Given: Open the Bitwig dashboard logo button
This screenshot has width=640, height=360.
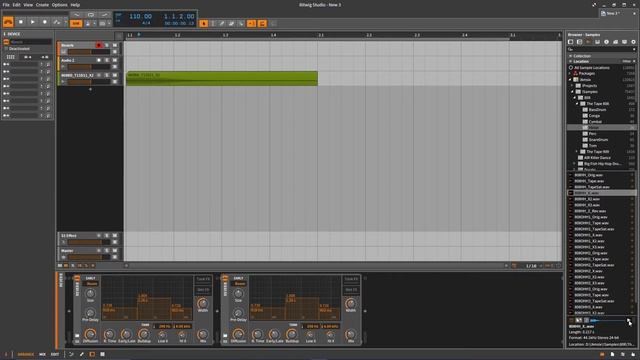Looking at the screenshot, I should 8,22.
